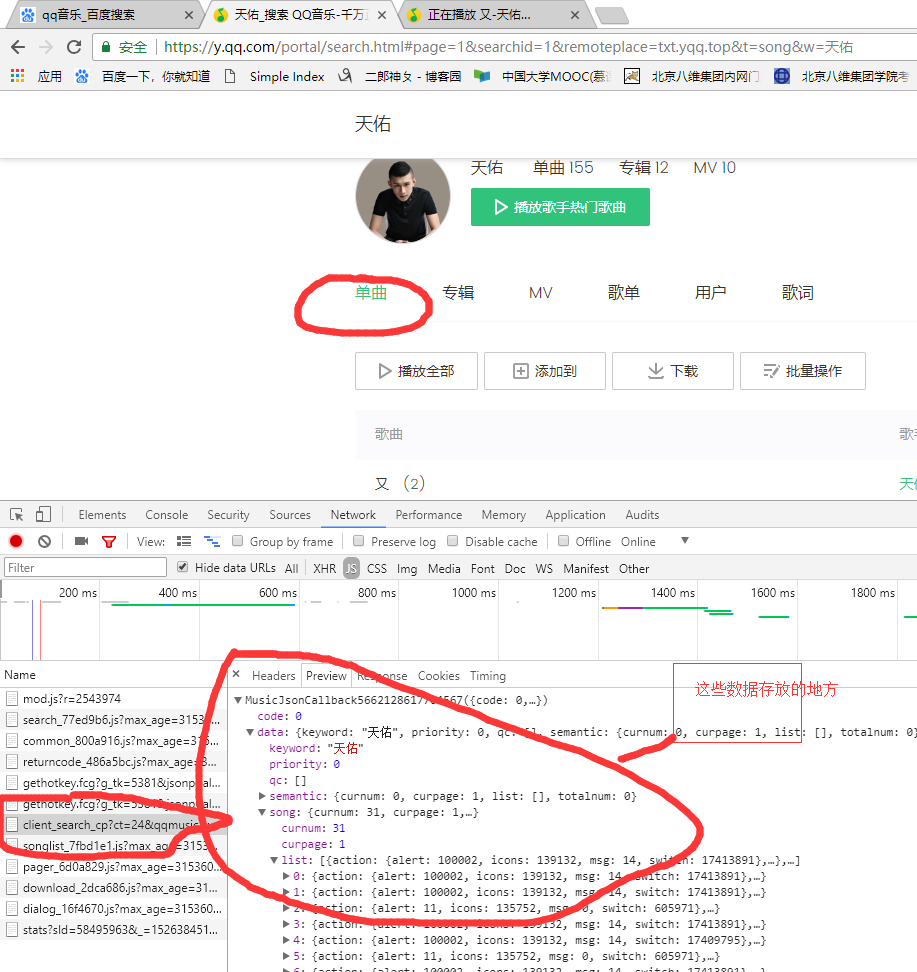Enable the Group by frame checkbox
The width and height of the screenshot is (917, 972).
(x=237, y=541)
